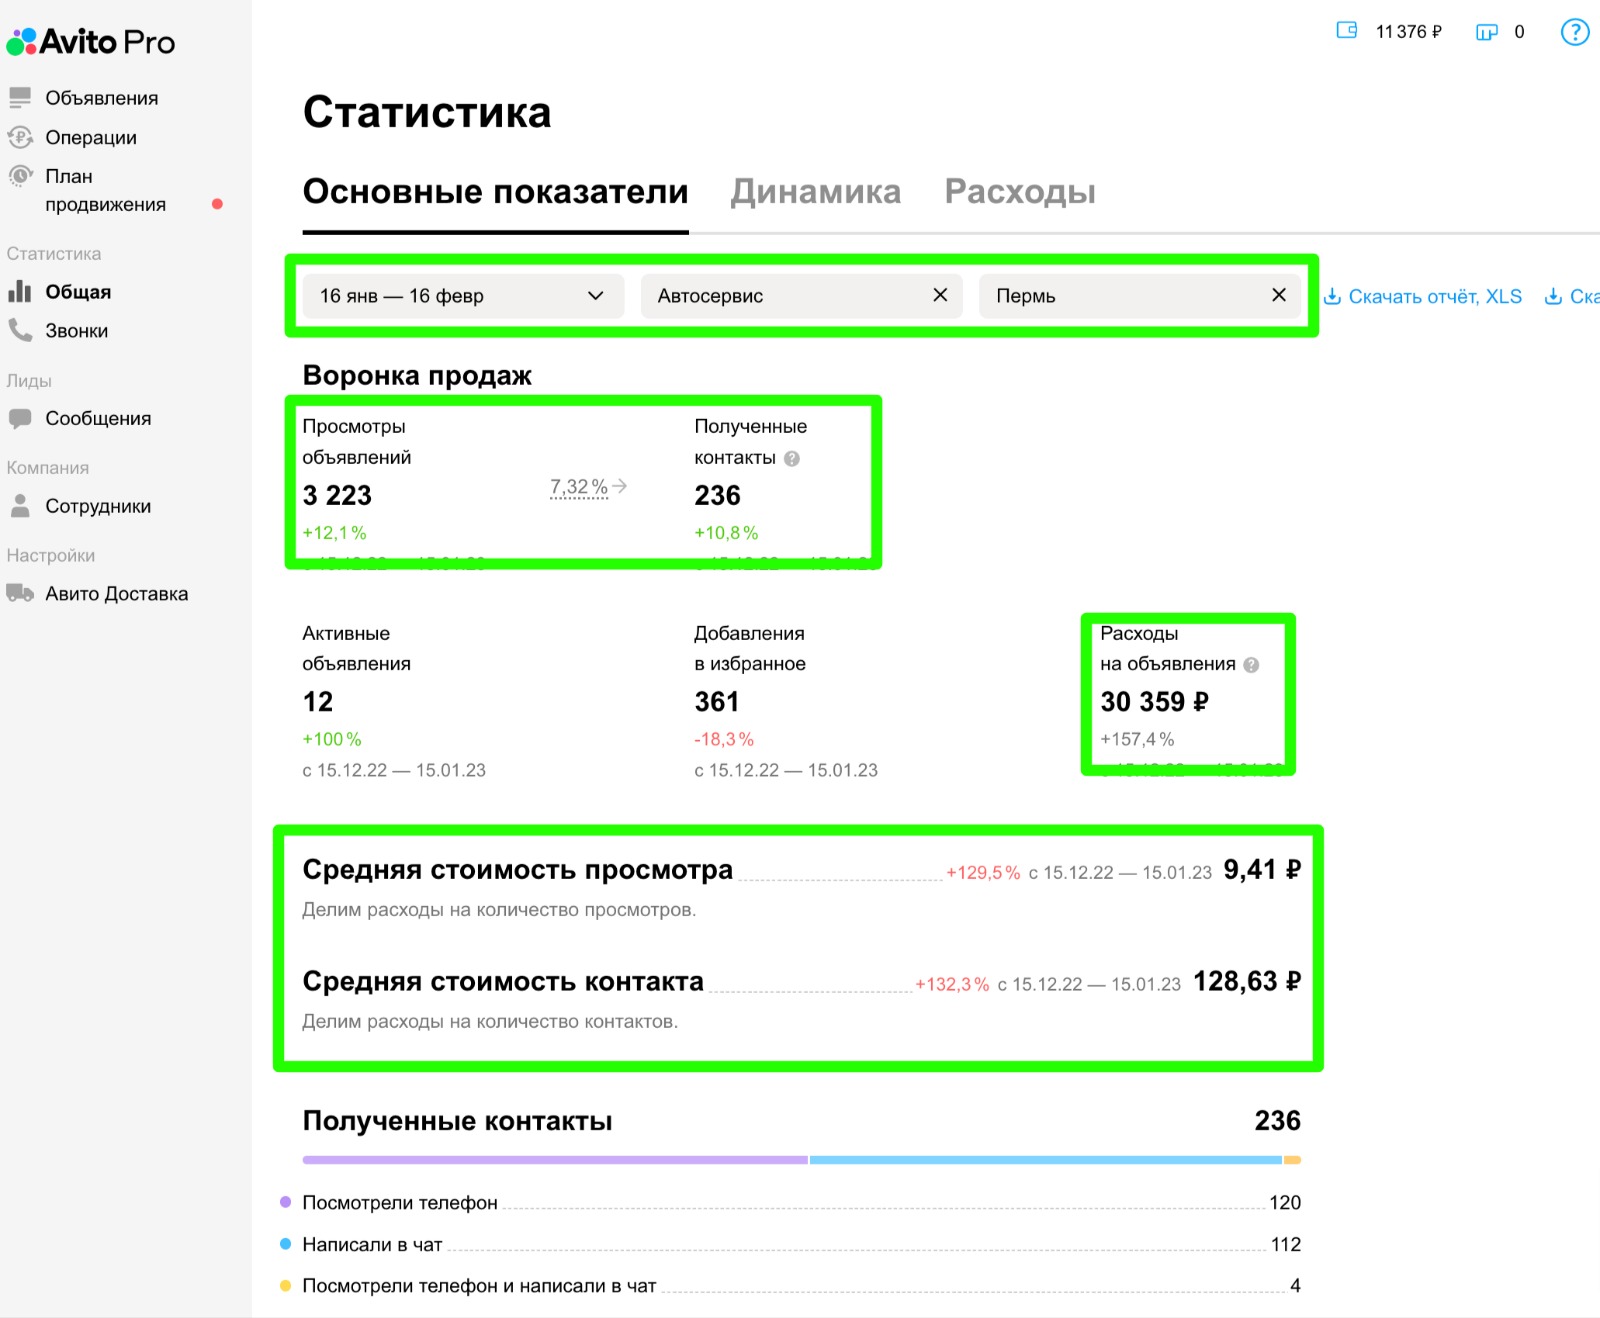The height and width of the screenshot is (1318, 1600).
Task: Click the 361 favorites value
Action: [717, 702]
